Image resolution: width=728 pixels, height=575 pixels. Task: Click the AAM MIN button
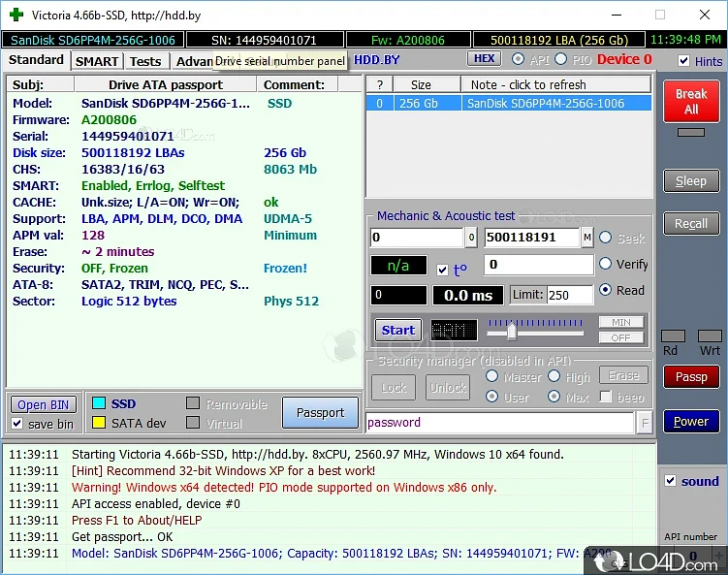[x=621, y=322]
